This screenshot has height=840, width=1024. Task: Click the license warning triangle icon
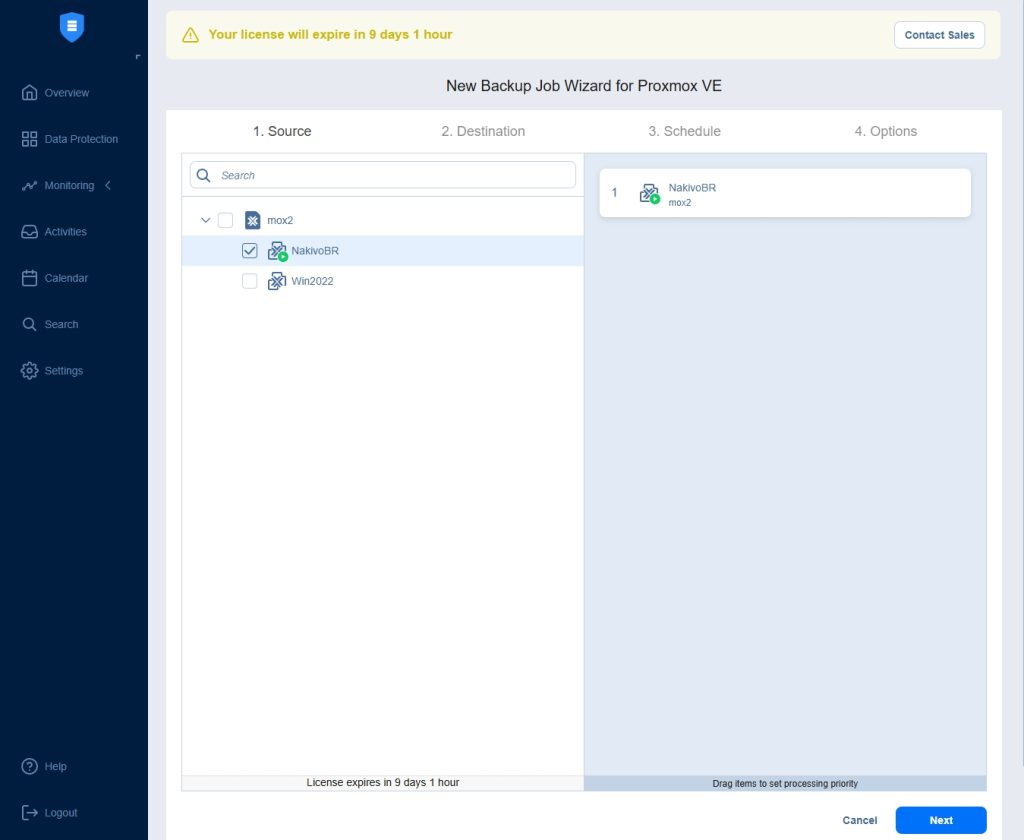[191, 35]
